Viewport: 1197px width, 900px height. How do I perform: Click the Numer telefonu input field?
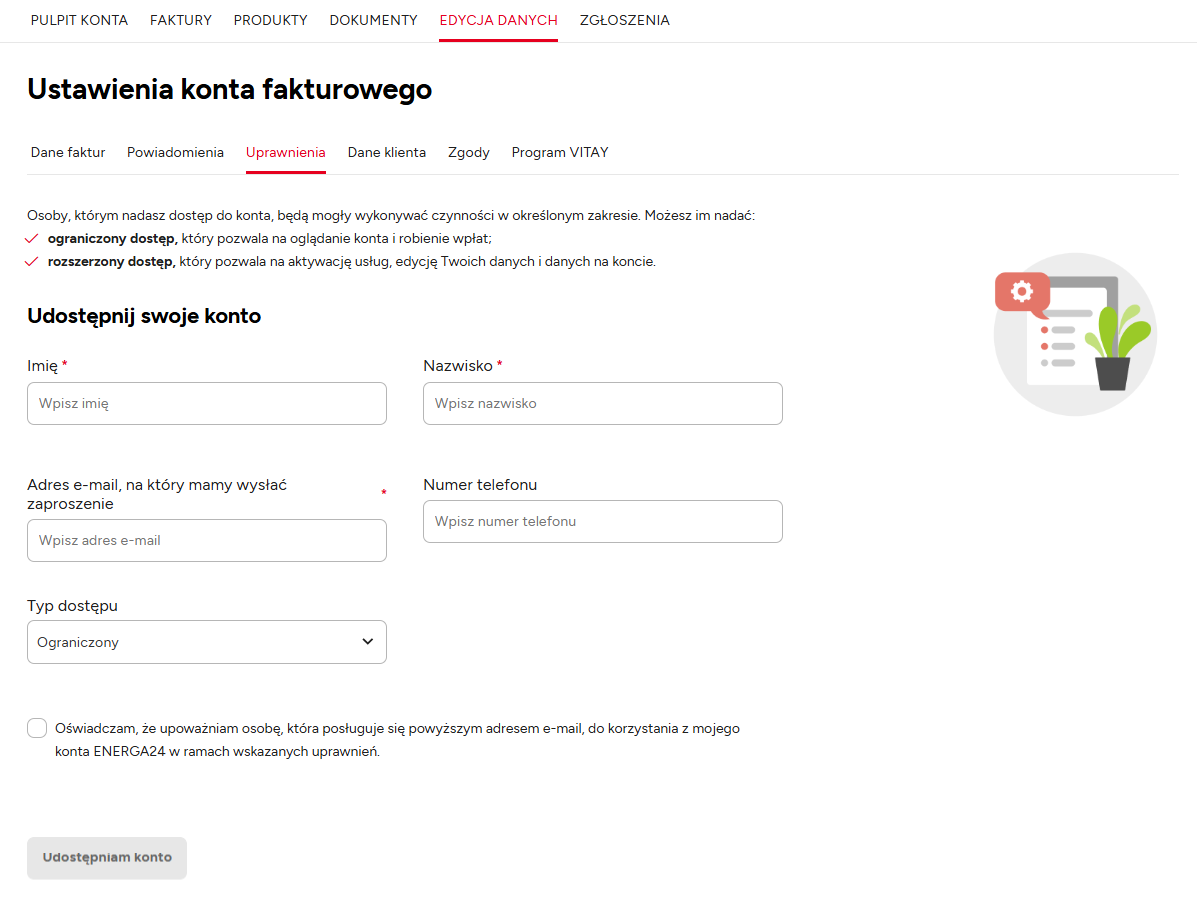point(602,522)
